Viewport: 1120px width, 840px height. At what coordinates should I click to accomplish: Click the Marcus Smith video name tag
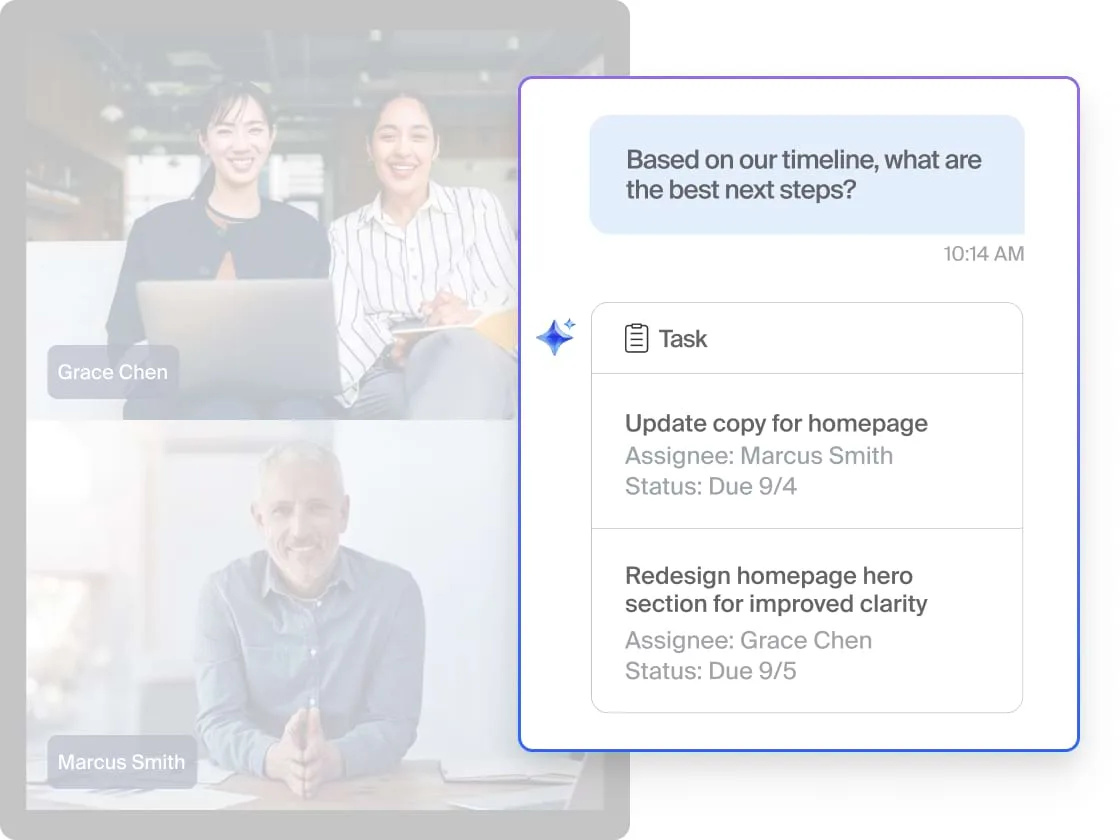coord(121,762)
